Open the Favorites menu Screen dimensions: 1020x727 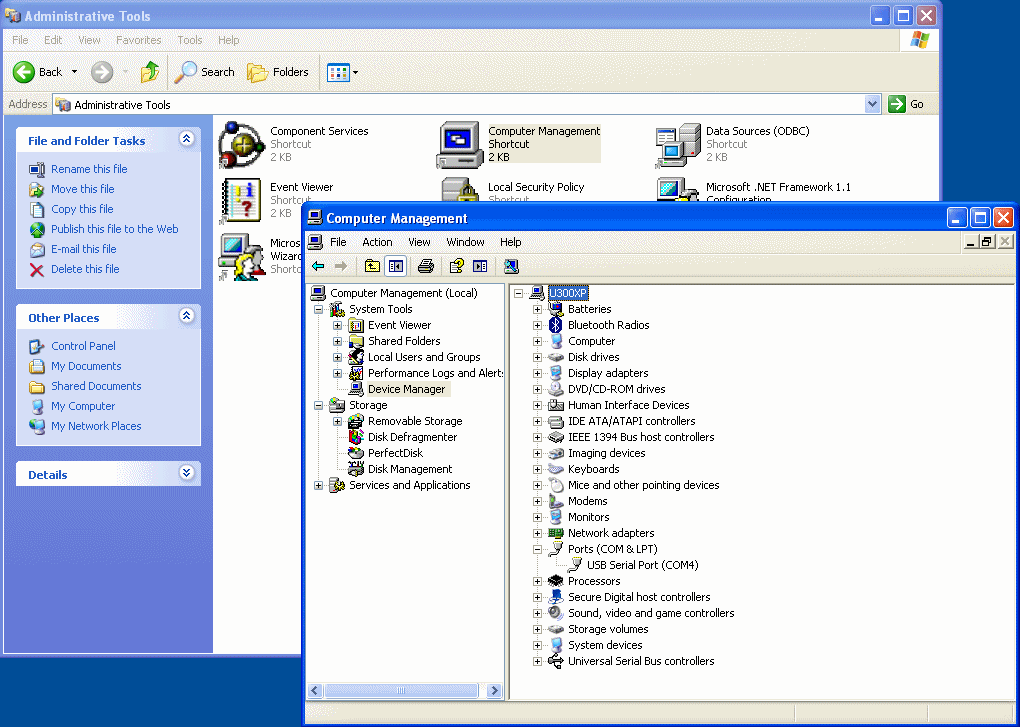coord(139,40)
